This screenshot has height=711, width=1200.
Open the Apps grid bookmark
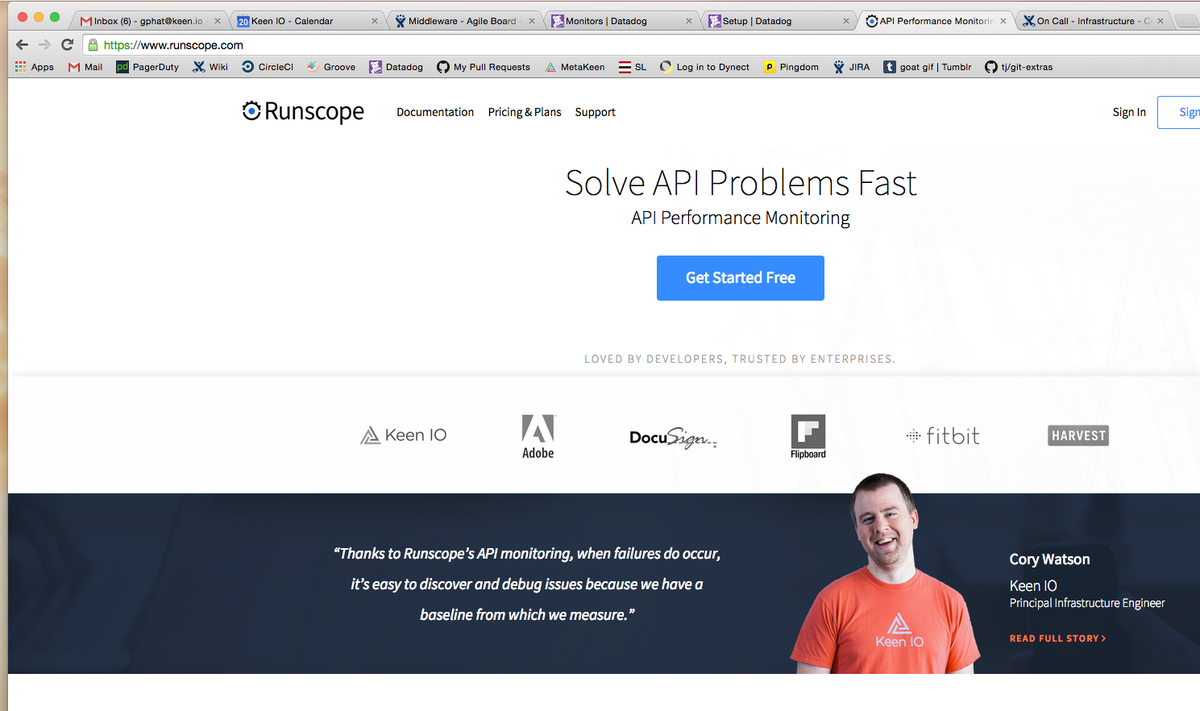(35, 67)
